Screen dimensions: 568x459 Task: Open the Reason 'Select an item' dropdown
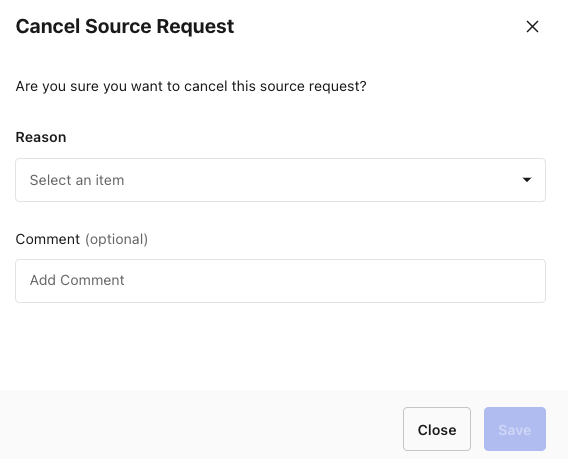tap(280, 180)
